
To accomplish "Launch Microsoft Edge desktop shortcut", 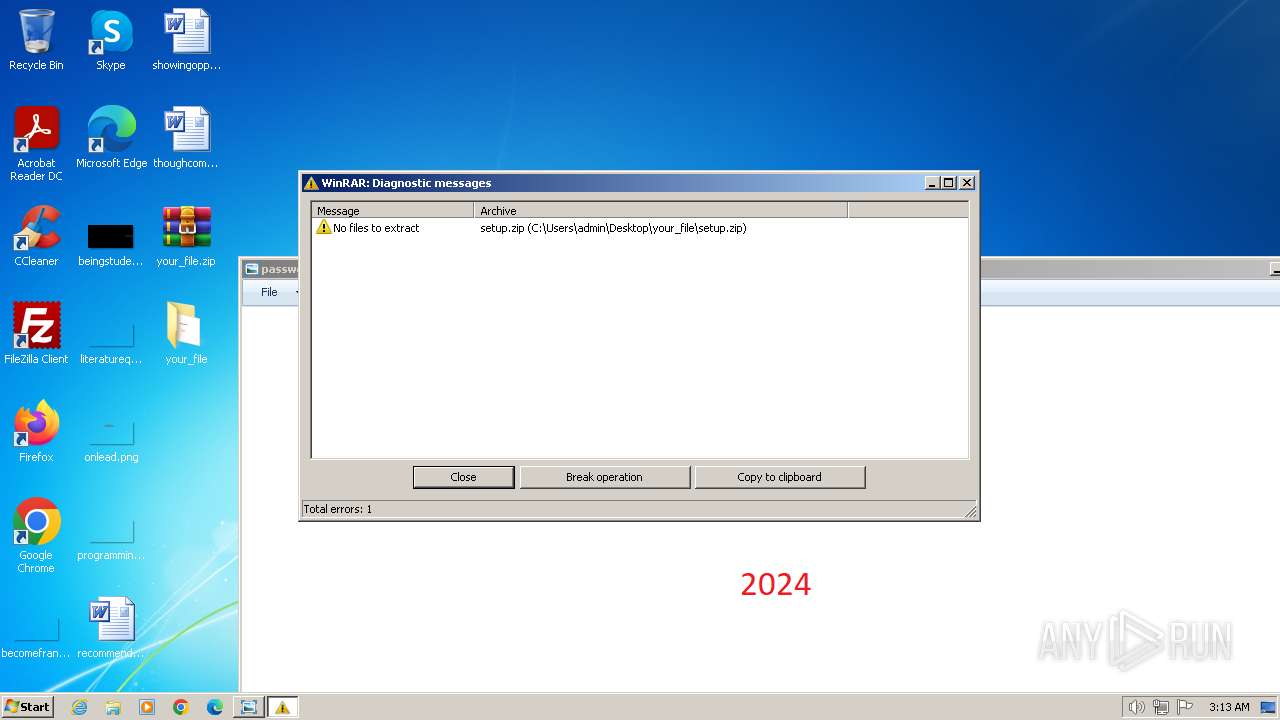I will (x=111, y=137).
